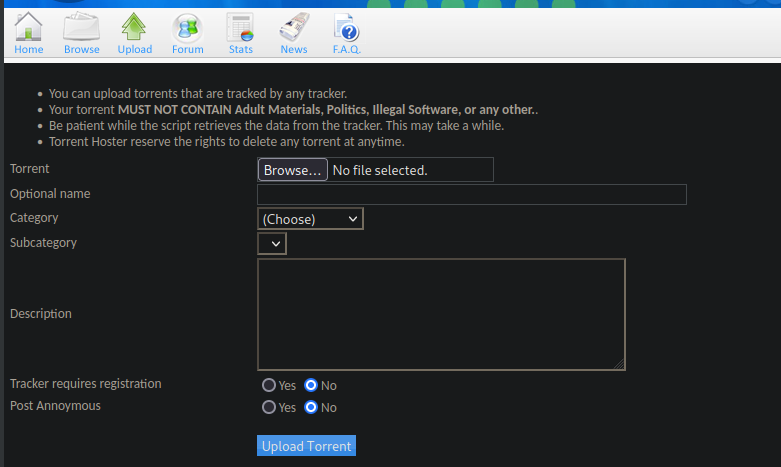
Task: Select Yes for Tracker requires registration
Action: pos(268,385)
